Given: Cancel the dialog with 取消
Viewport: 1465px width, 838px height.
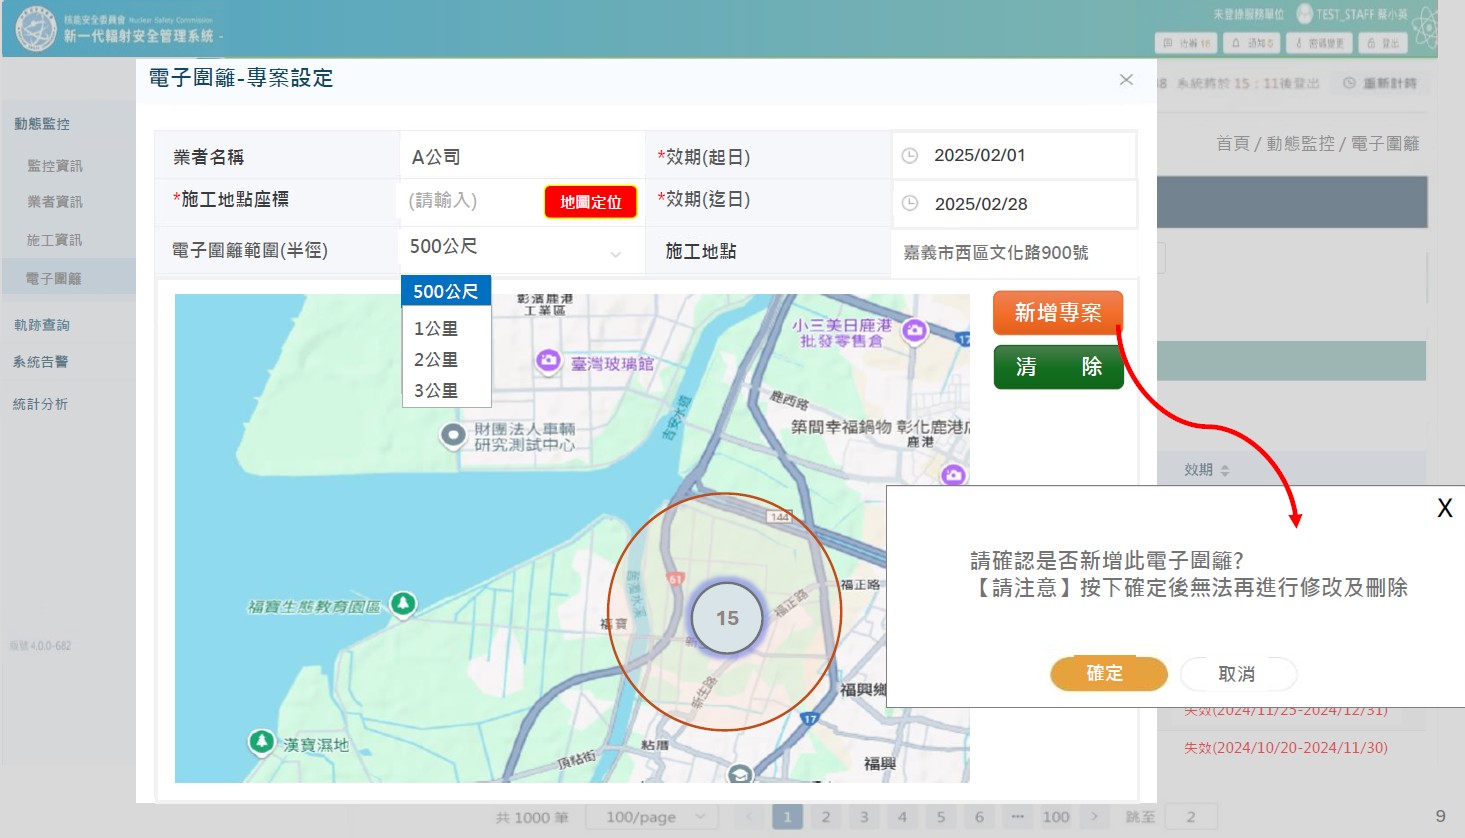Looking at the screenshot, I should point(1237,674).
